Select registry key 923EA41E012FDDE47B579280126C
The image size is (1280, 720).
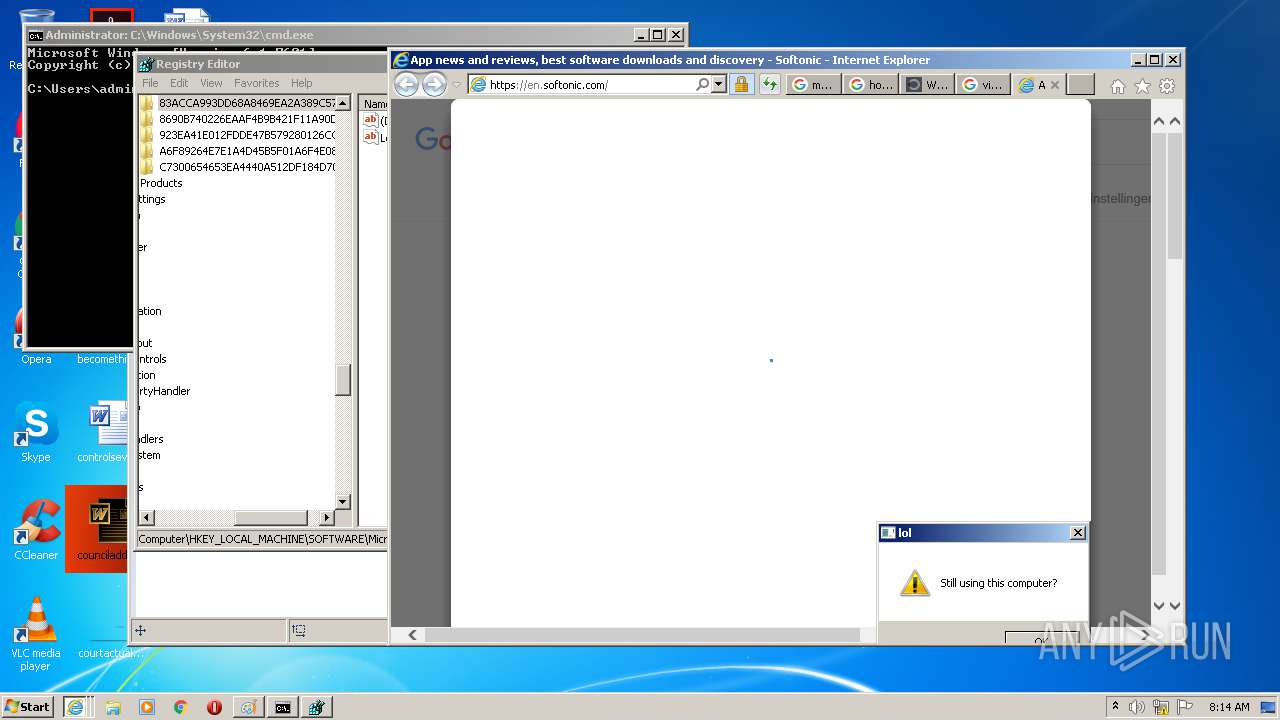coord(247,135)
